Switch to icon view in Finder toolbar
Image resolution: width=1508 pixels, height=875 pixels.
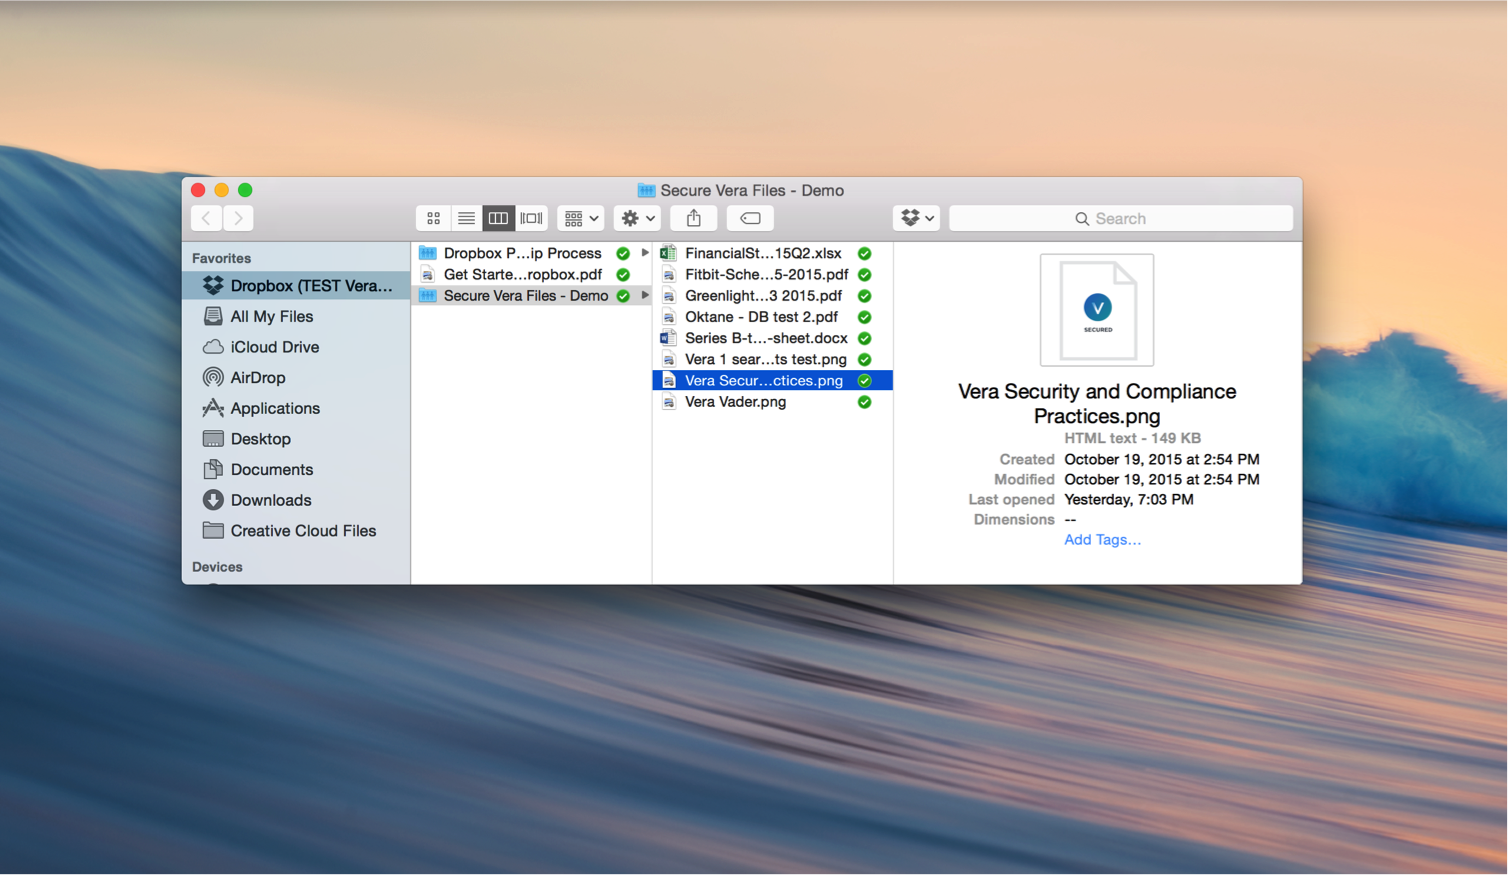tap(433, 218)
